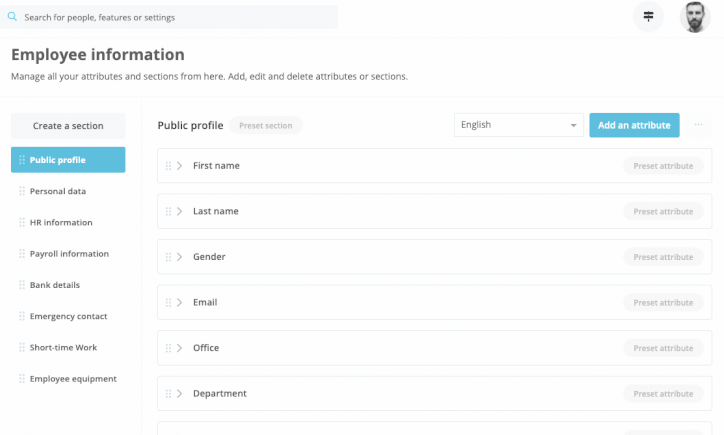Expand the Department attribute chevron
Viewport: 724px width, 435px height.
coord(180,393)
